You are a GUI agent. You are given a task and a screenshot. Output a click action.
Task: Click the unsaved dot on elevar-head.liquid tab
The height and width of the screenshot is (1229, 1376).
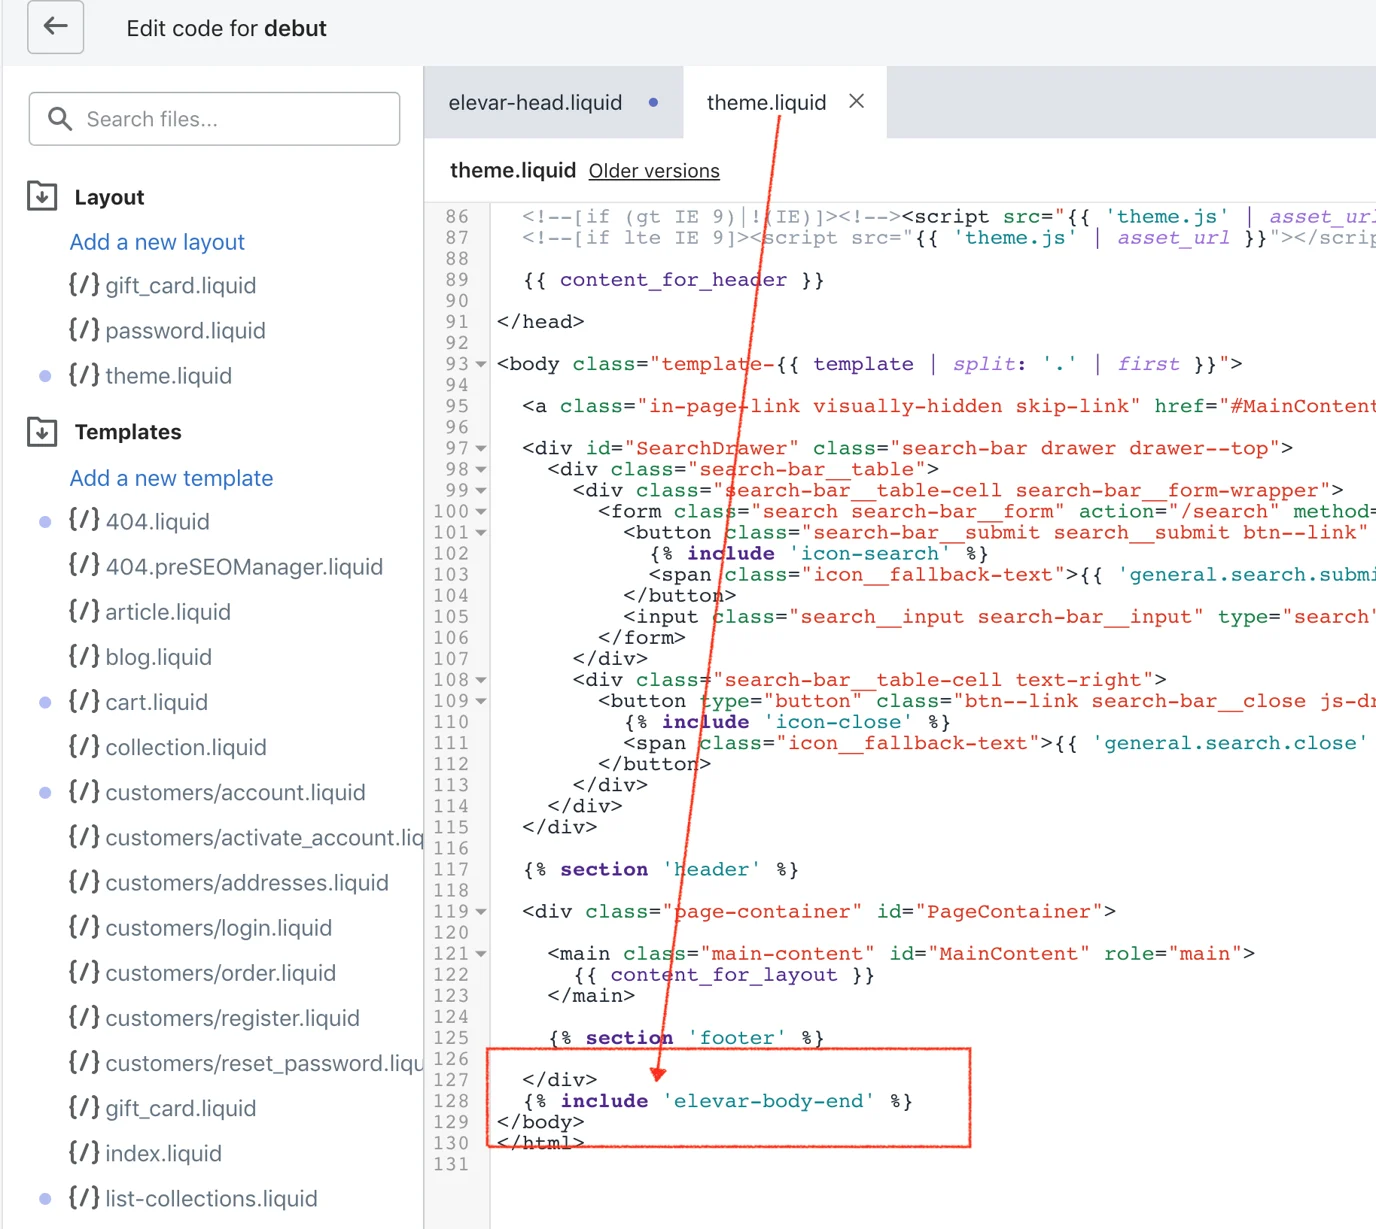click(x=653, y=102)
